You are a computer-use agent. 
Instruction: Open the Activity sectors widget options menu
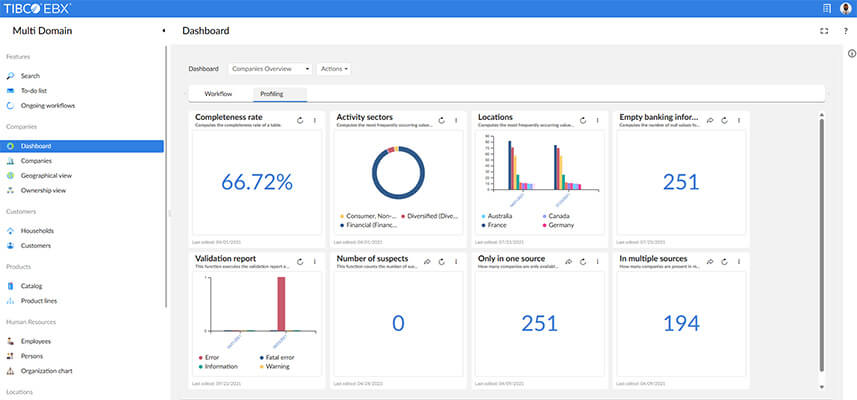pos(456,120)
